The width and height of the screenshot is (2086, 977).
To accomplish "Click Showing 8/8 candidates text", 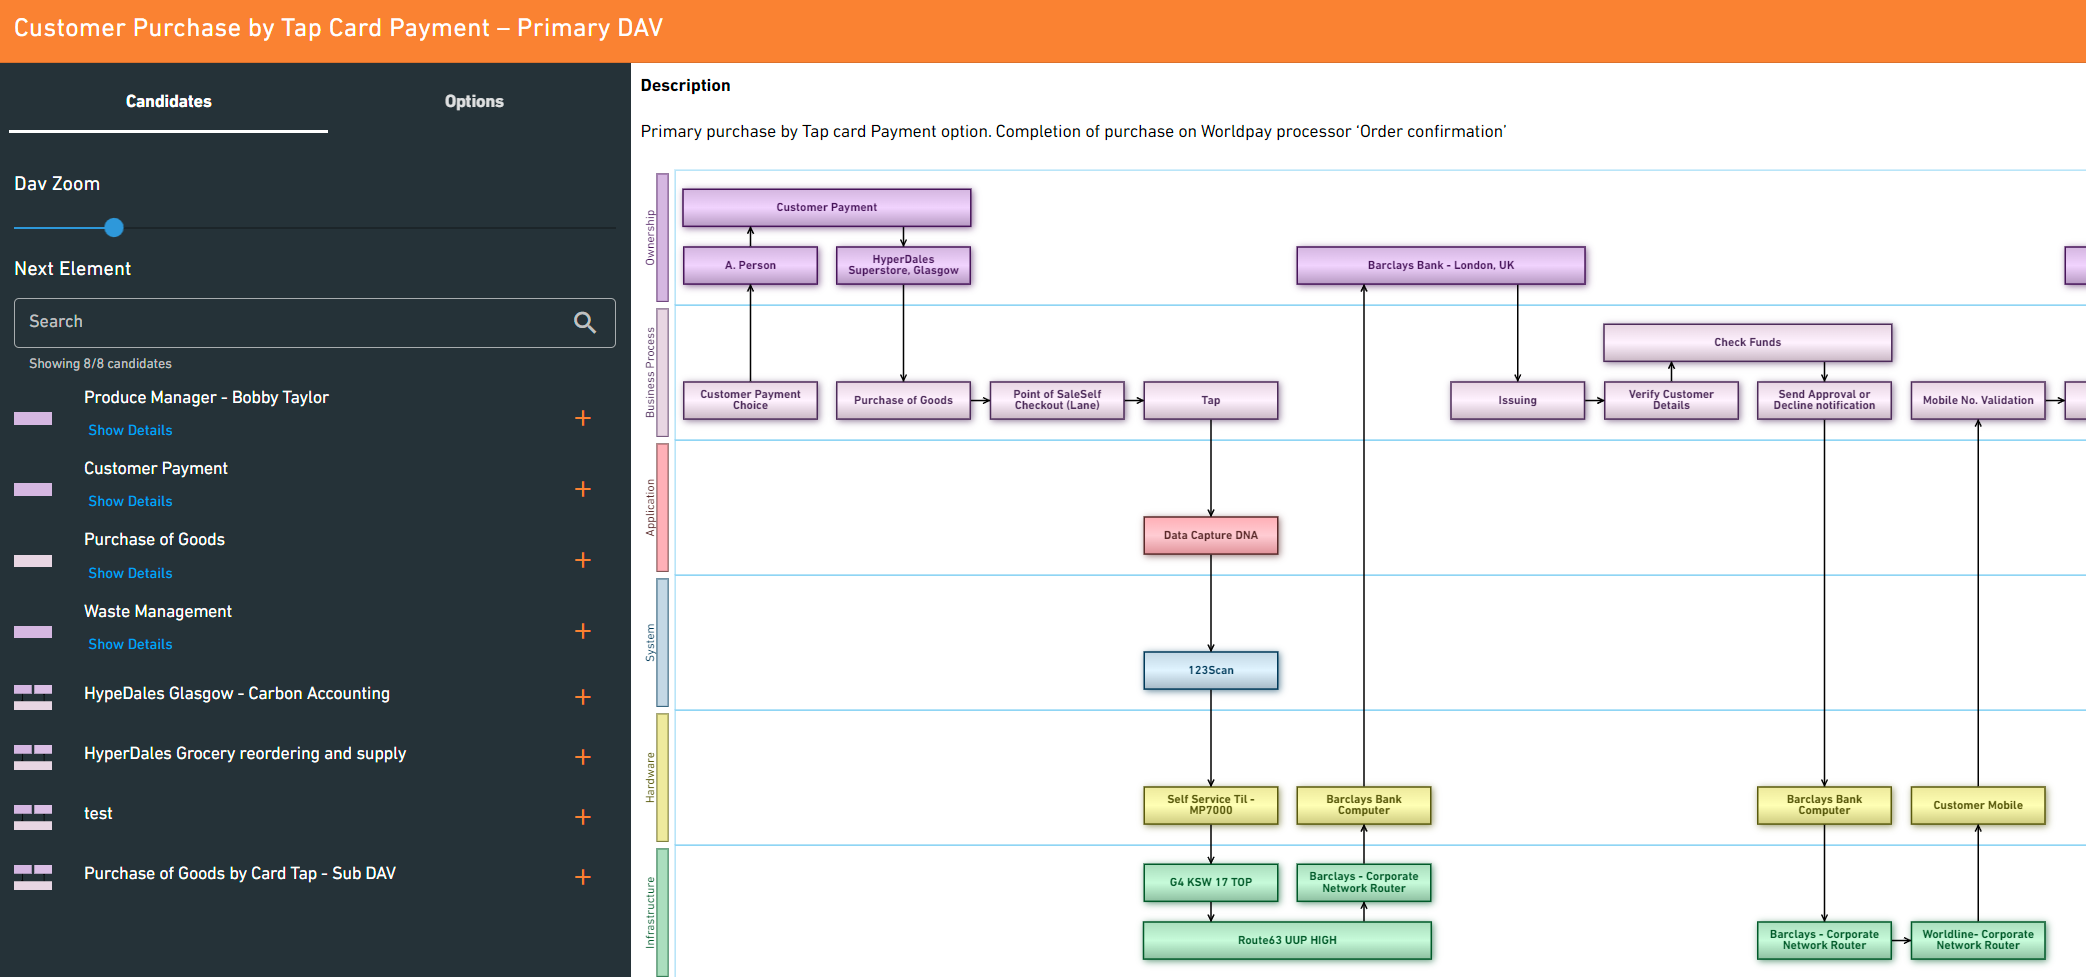I will point(100,364).
